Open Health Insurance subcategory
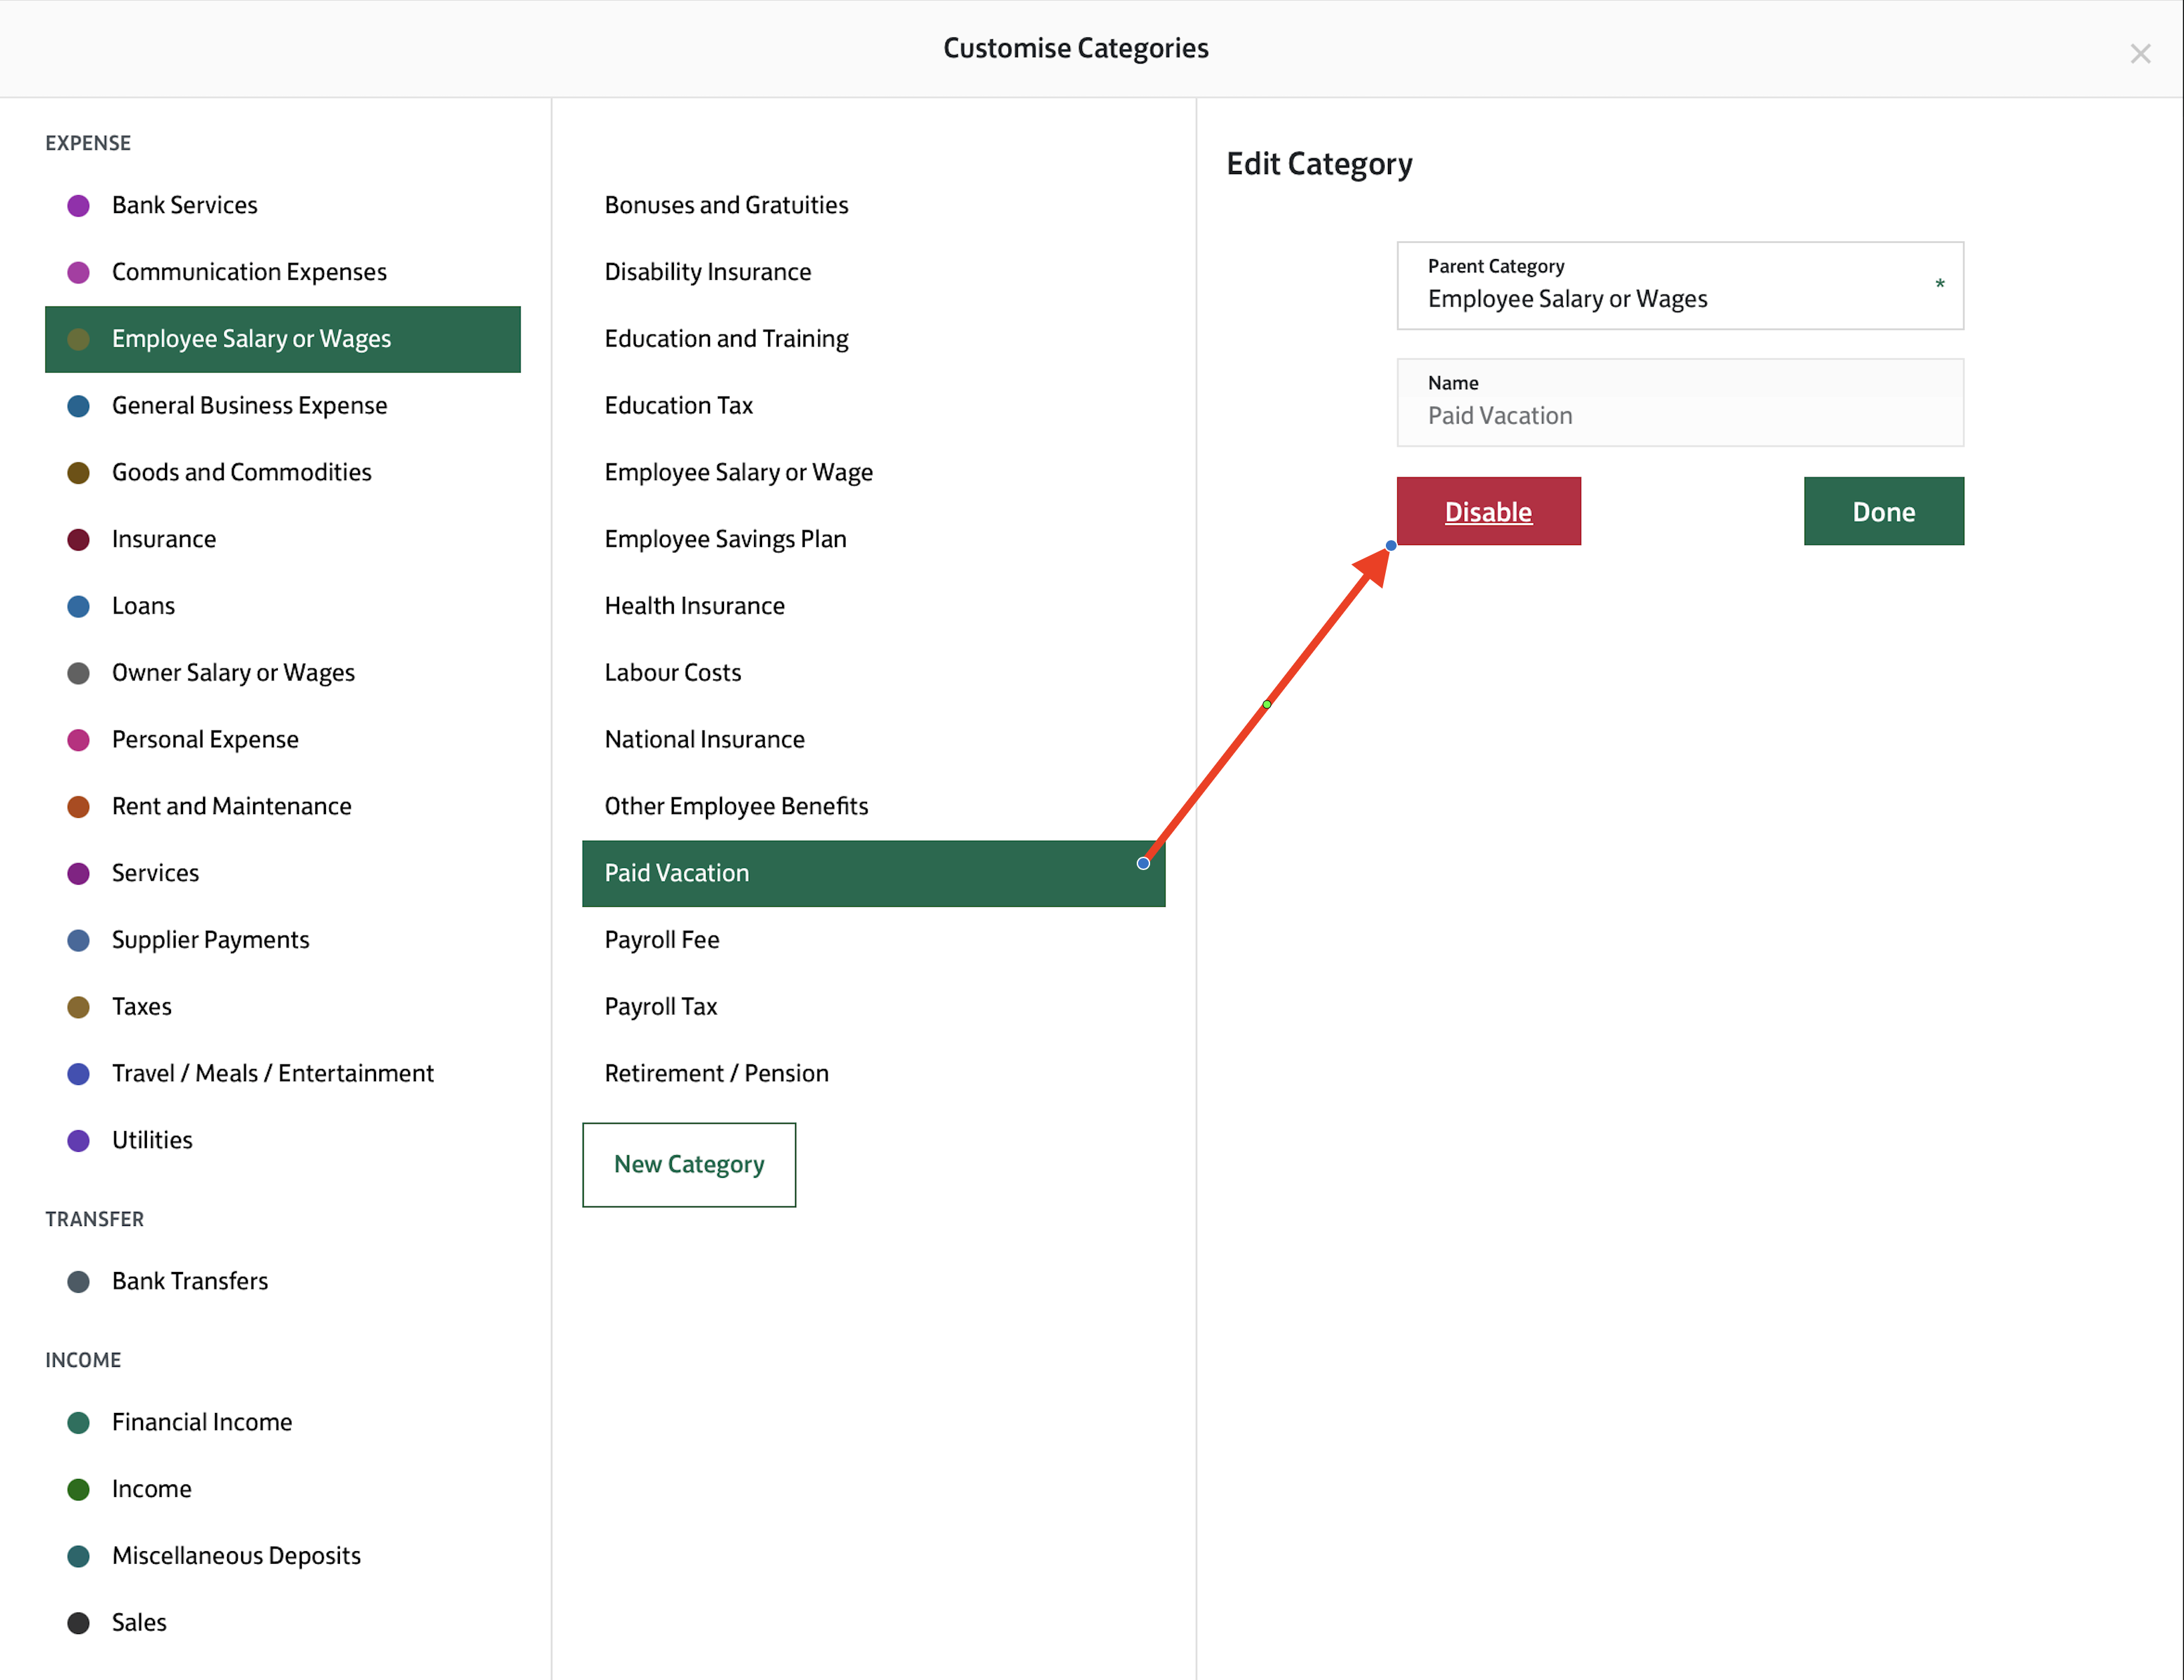Image resolution: width=2184 pixels, height=1680 pixels. (873, 606)
